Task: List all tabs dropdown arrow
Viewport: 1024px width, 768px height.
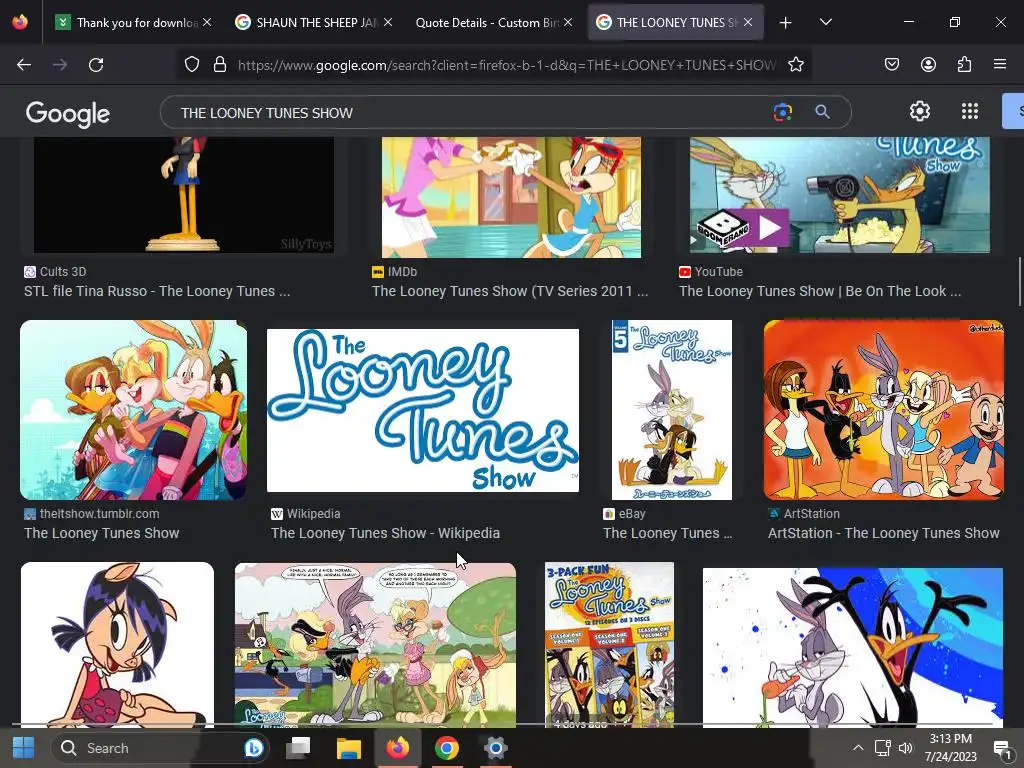Action: (825, 22)
